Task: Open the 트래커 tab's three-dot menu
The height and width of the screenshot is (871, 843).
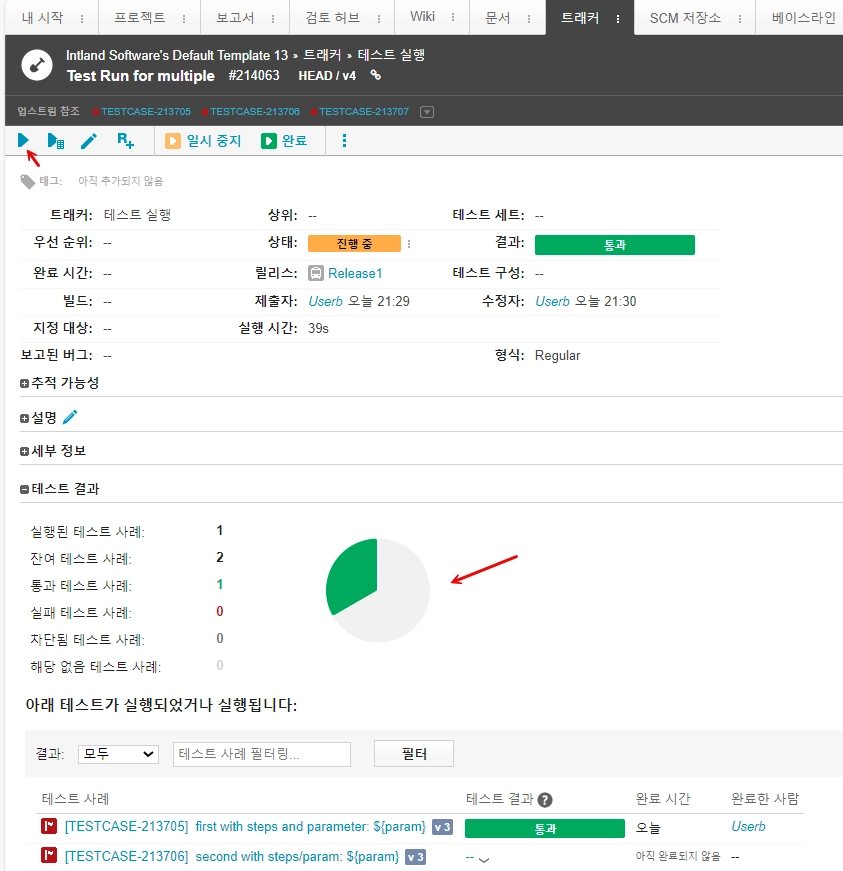Action: point(618,19)
